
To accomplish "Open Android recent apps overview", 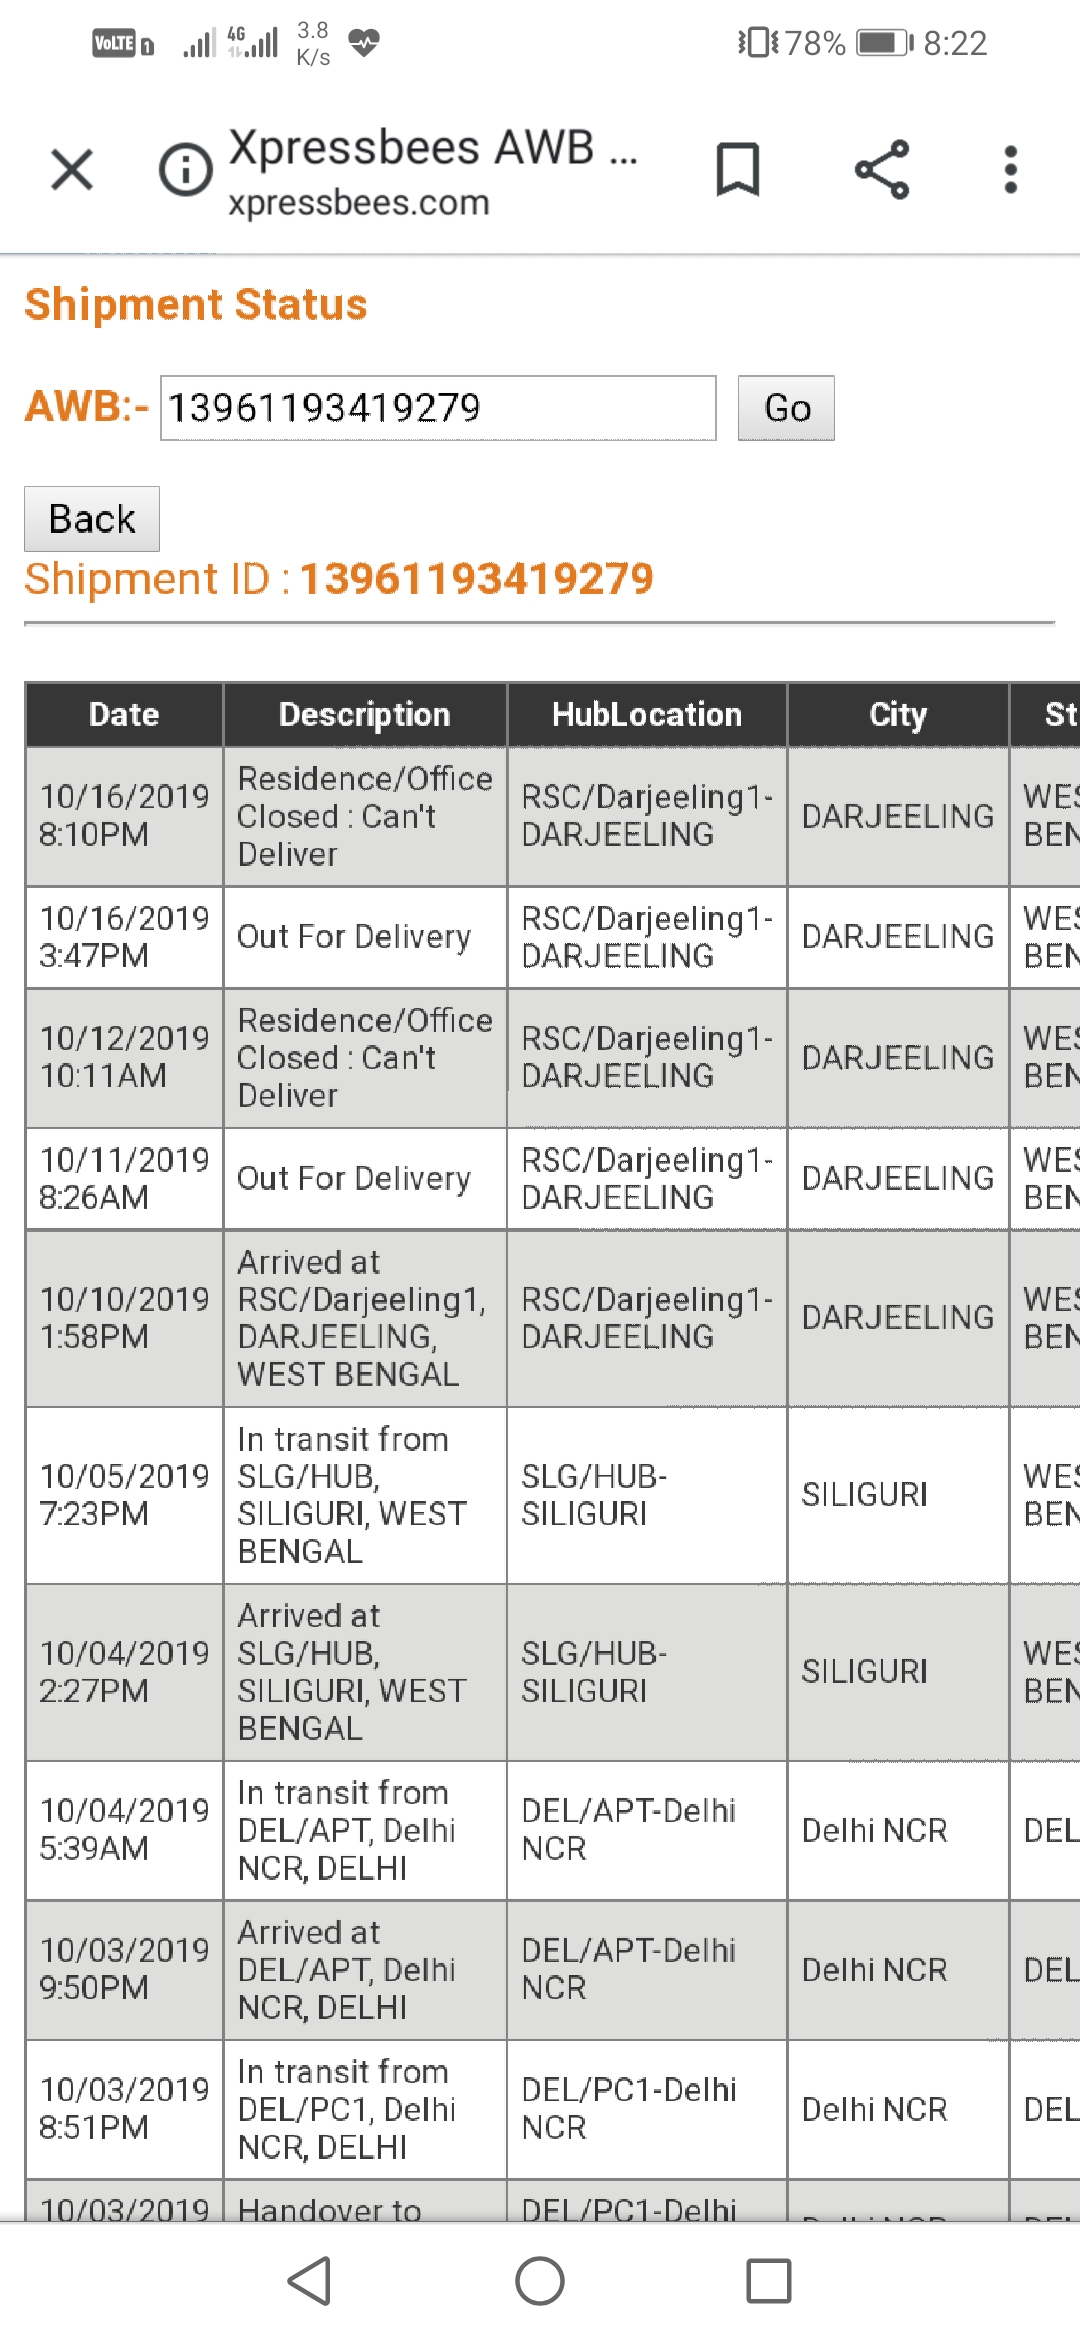I will [768, 2281].
